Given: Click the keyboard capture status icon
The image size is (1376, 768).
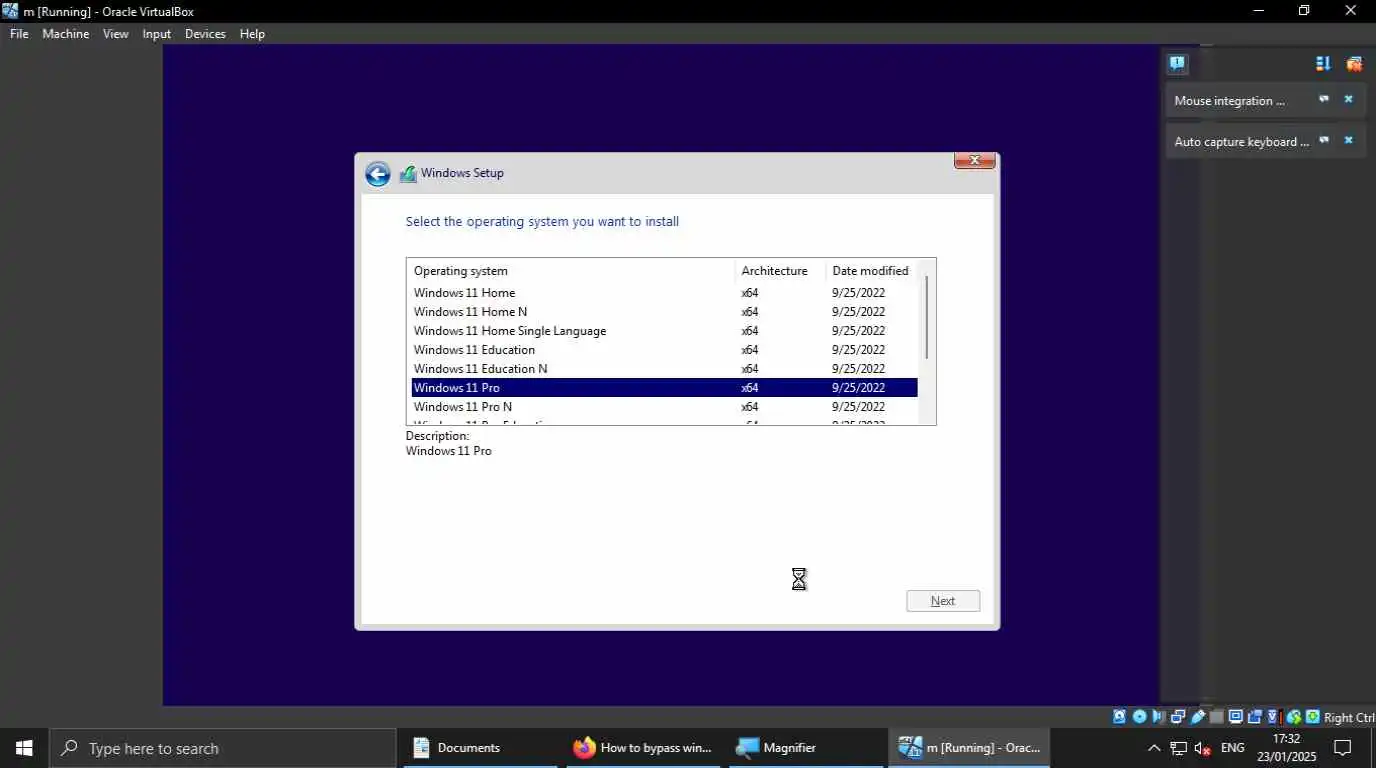Looking at the screenshot, I should coord(1312,717).
